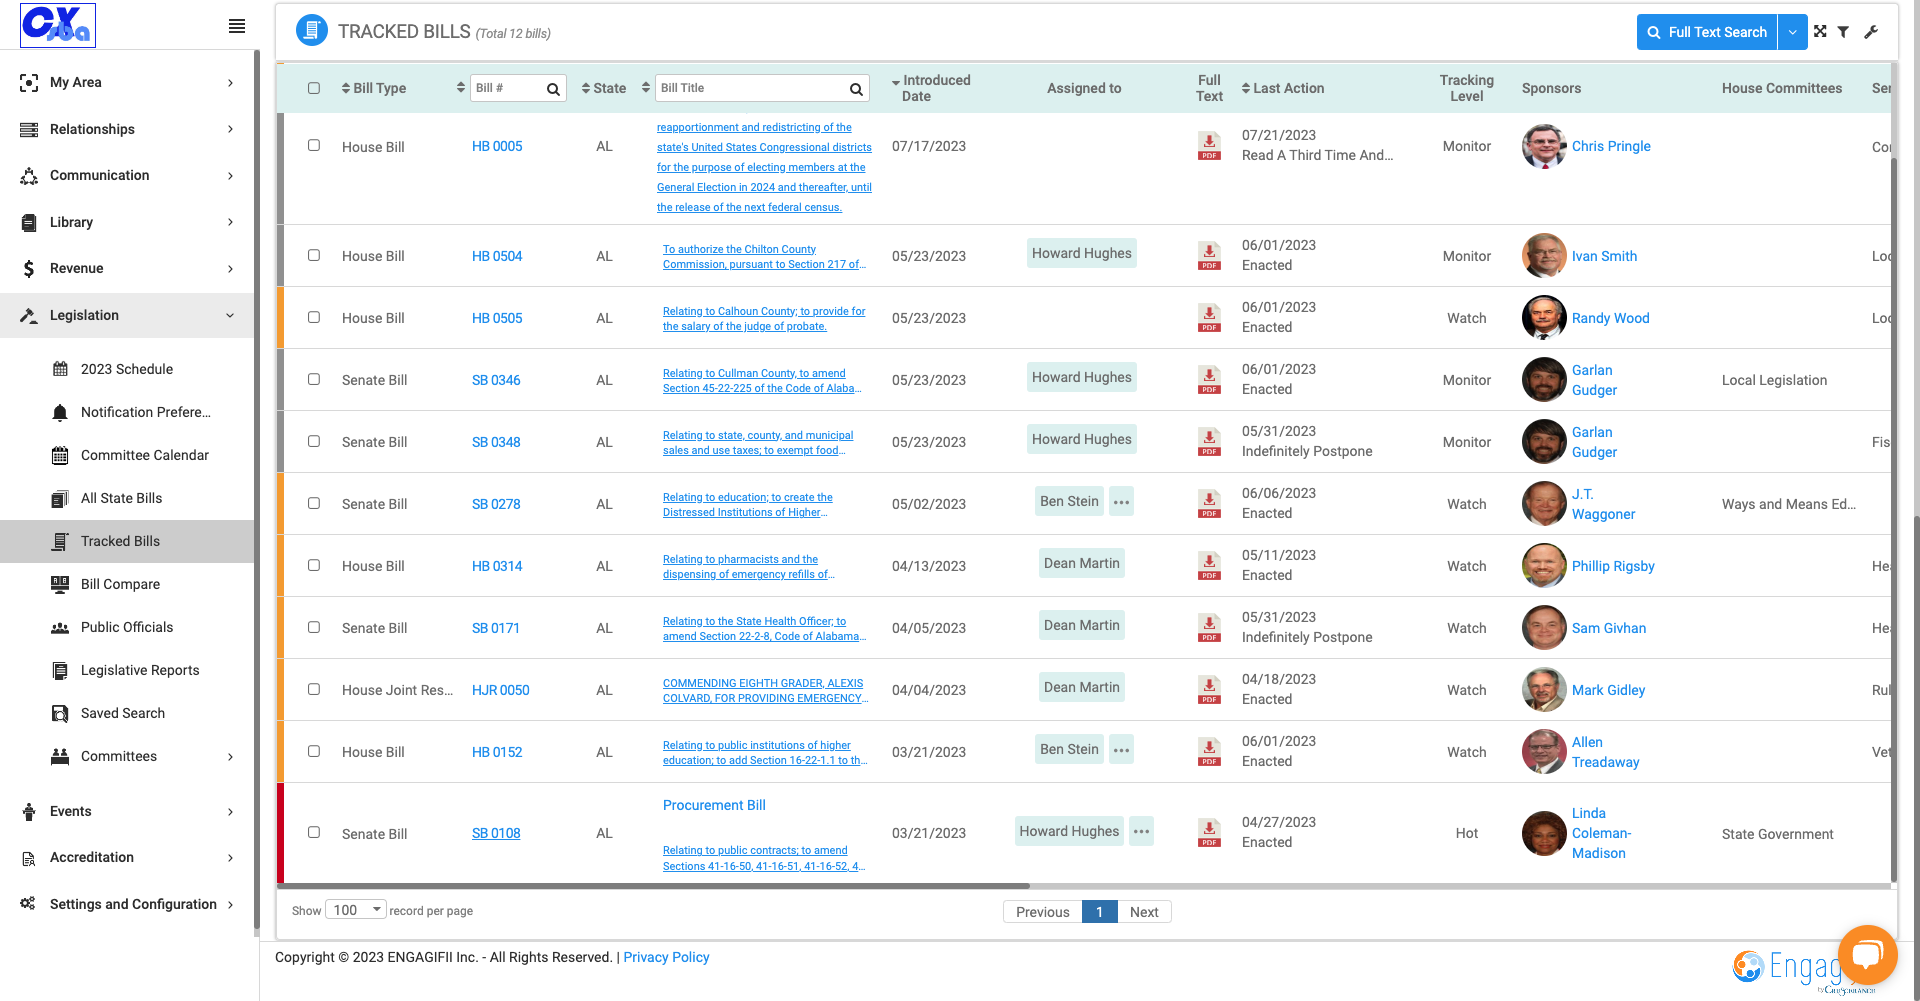The image size is (1920, 1001).
Task: Click the CX logo at top left
Action: pyautogui.click(x=58, y=25)
